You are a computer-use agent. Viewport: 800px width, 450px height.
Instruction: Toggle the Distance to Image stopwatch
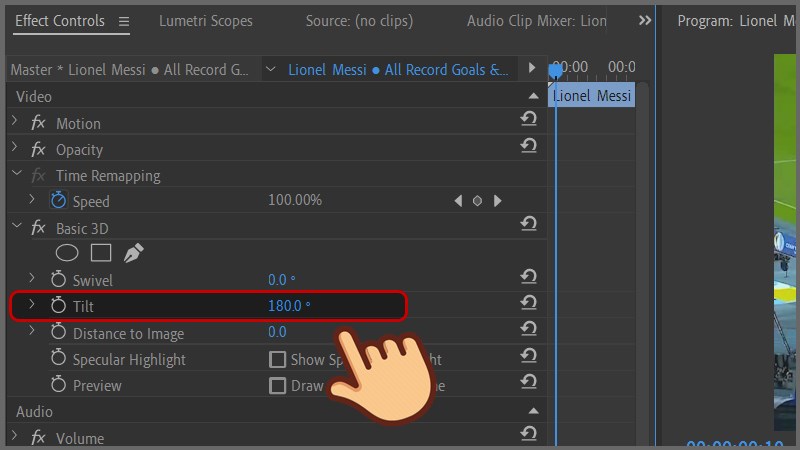tap(58, 332)
